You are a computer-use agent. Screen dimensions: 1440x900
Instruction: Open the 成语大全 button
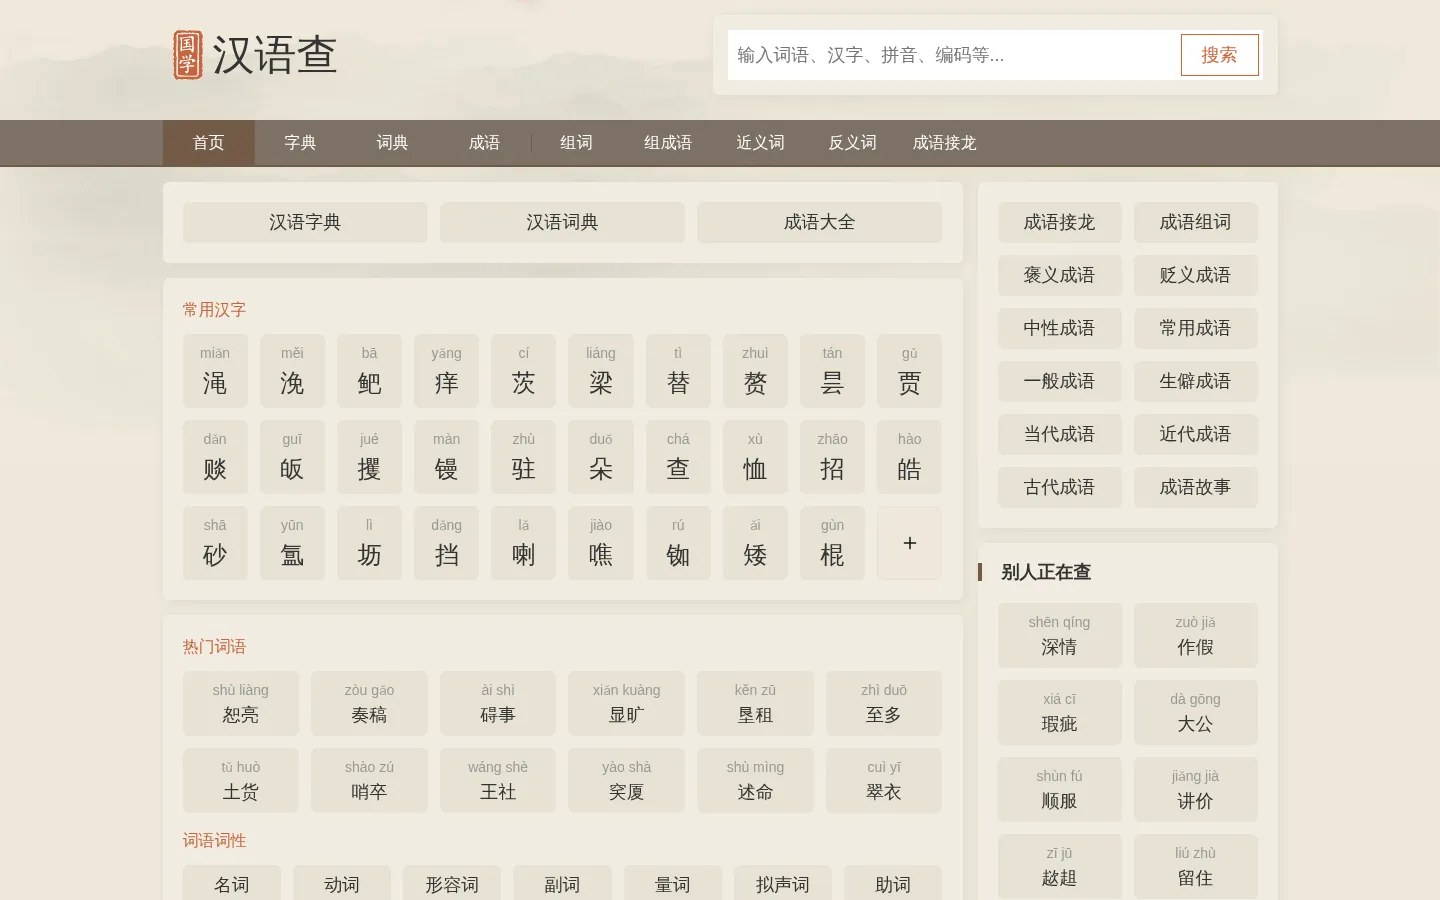click(x=819, y=222)
